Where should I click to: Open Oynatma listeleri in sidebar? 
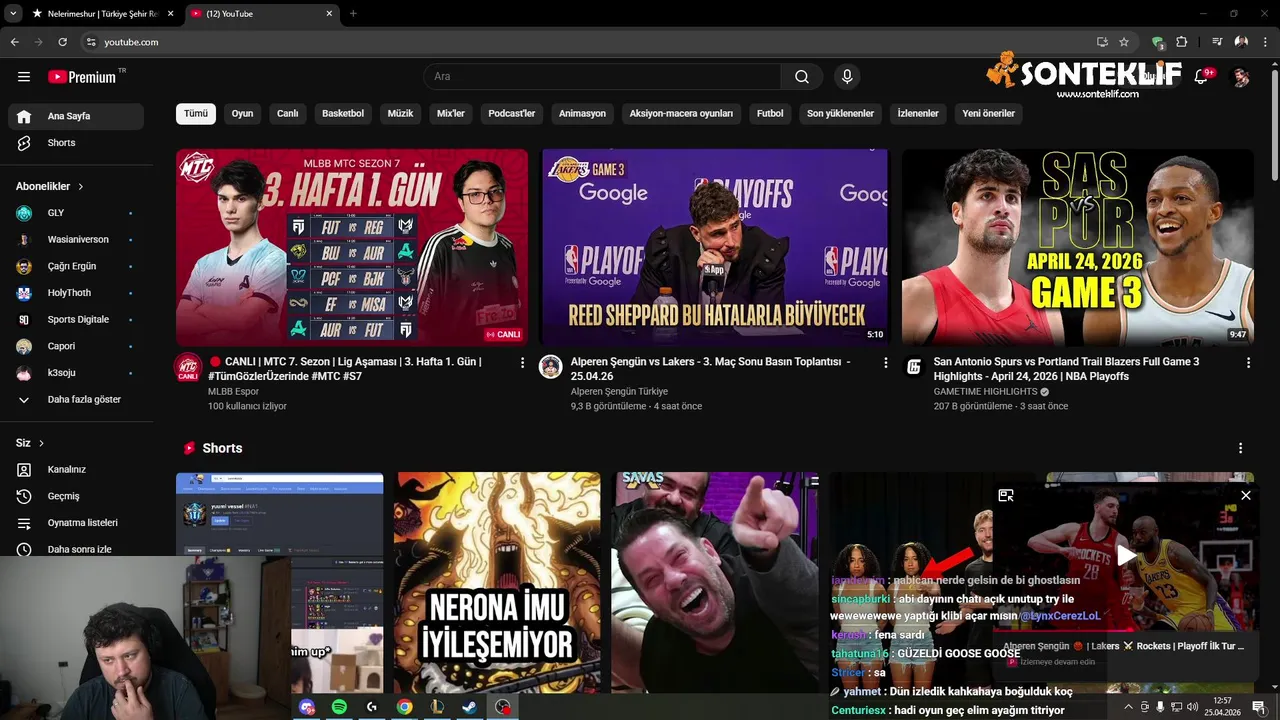point(76,523)
